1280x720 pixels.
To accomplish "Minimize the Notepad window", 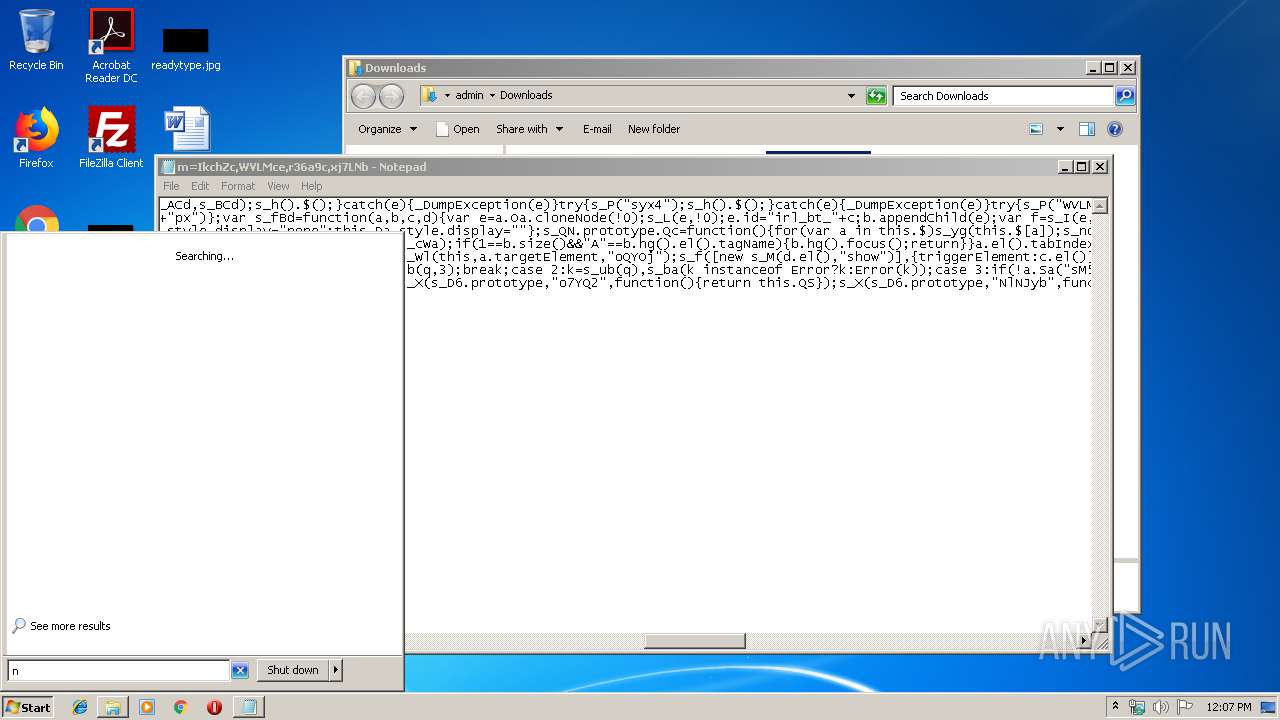I will [x=1066, y=167].
